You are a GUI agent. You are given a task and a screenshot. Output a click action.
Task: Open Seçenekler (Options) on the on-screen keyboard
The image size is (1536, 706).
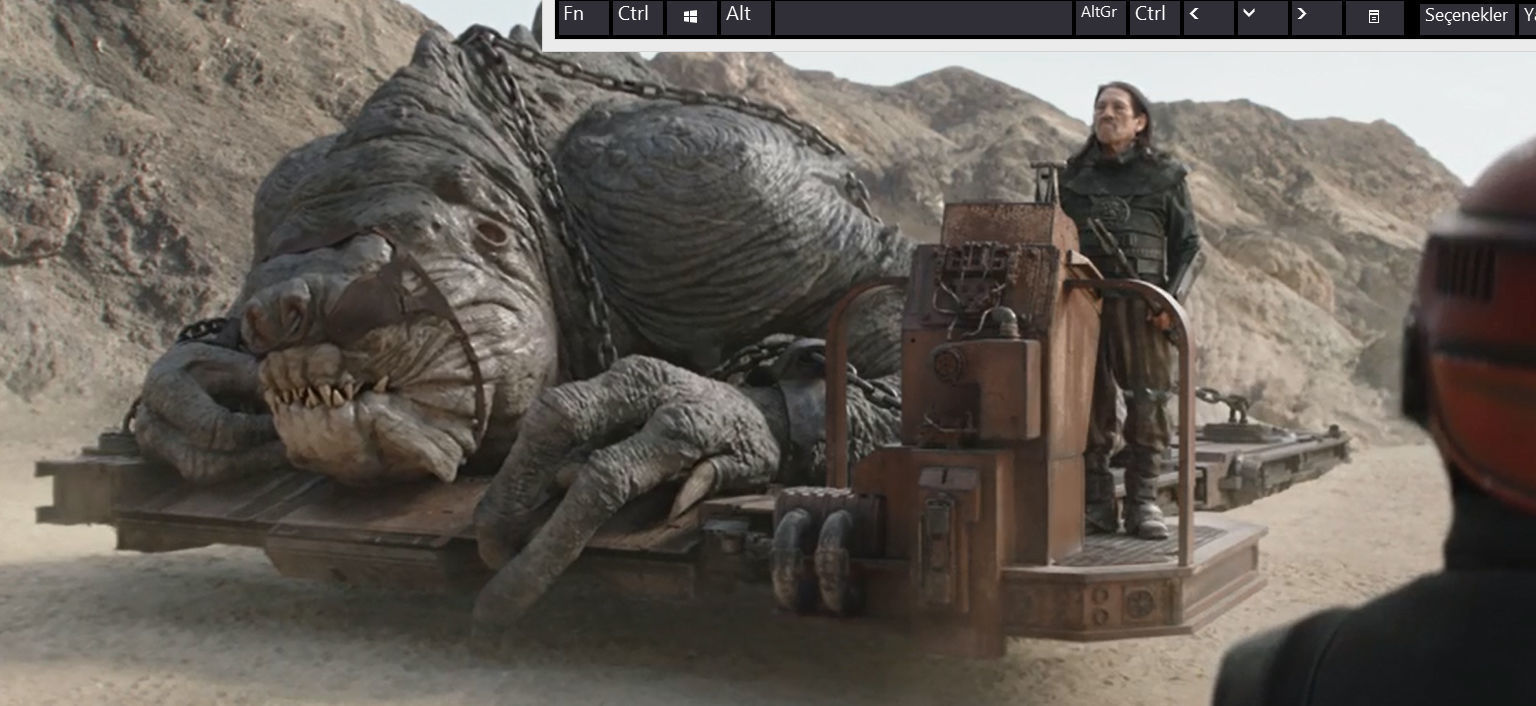[x=1467, y=17]
